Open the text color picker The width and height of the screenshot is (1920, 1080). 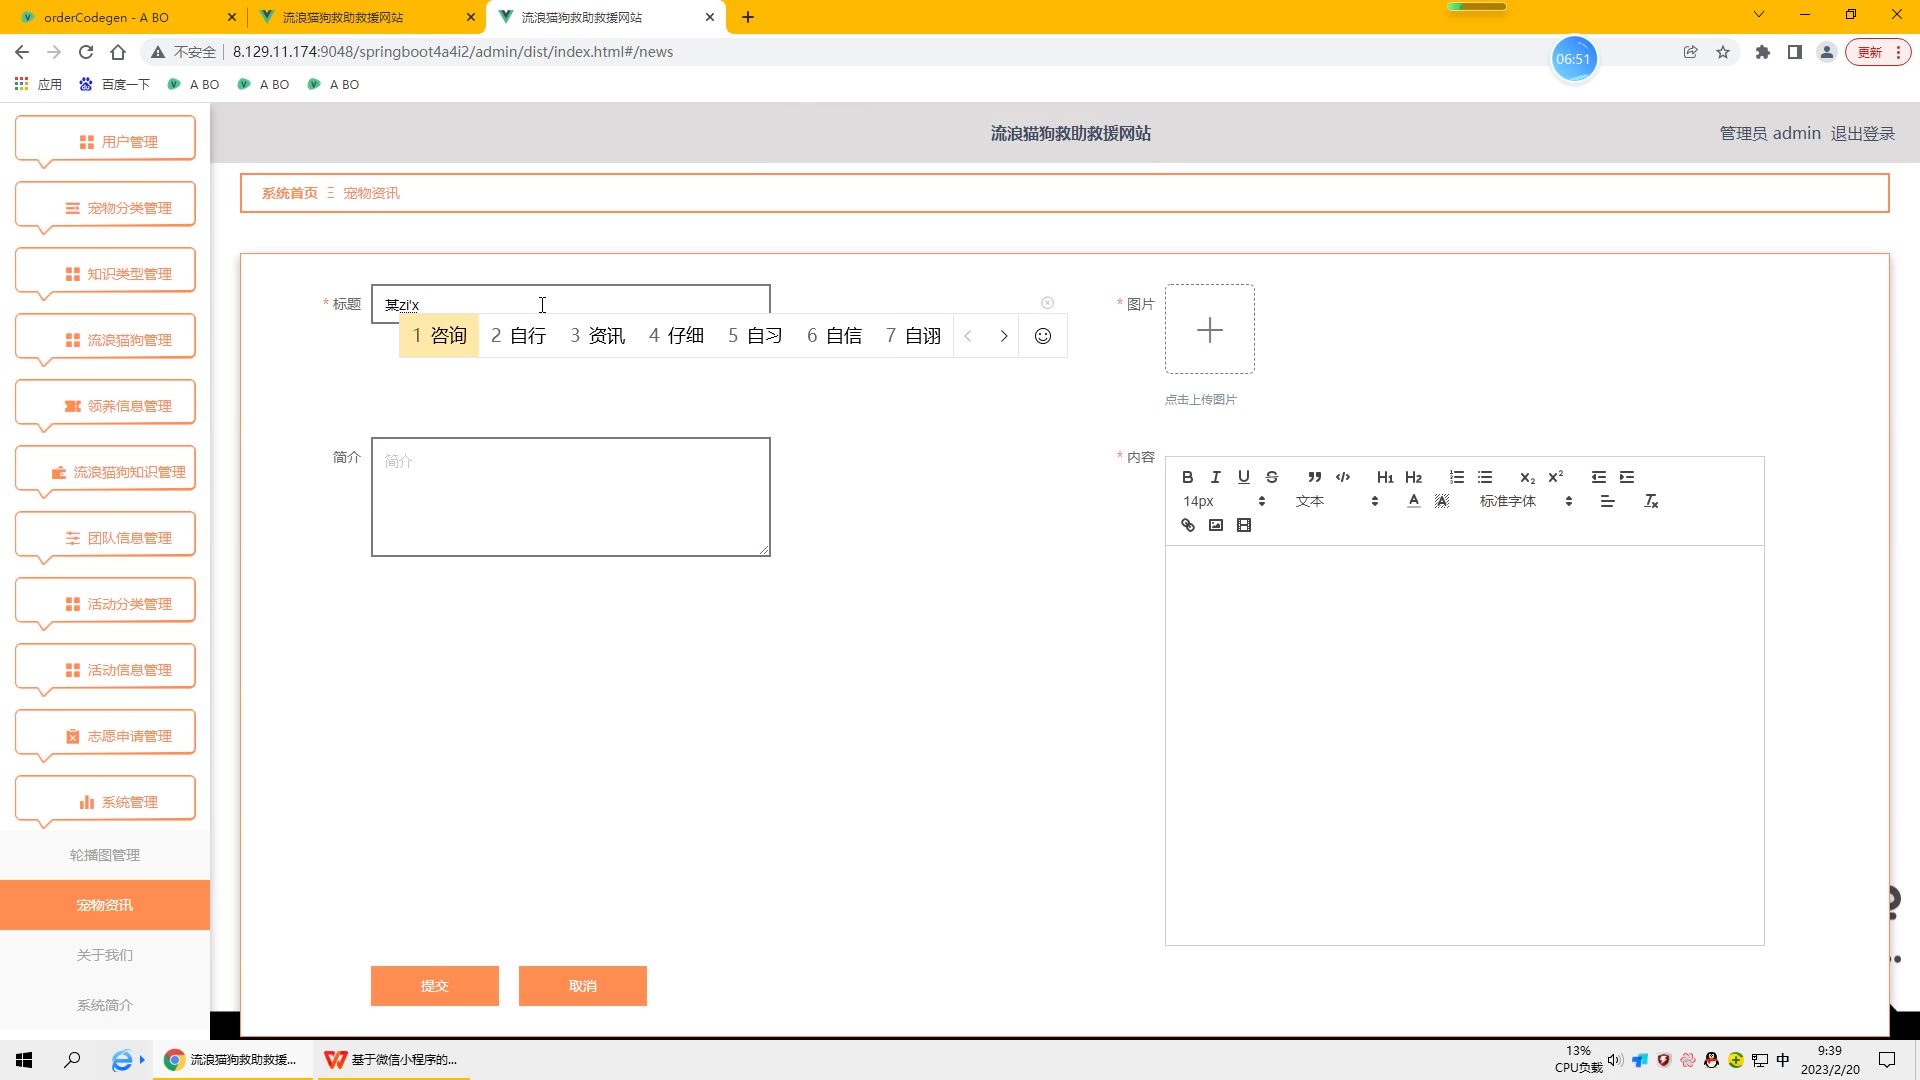point(1413,501)
